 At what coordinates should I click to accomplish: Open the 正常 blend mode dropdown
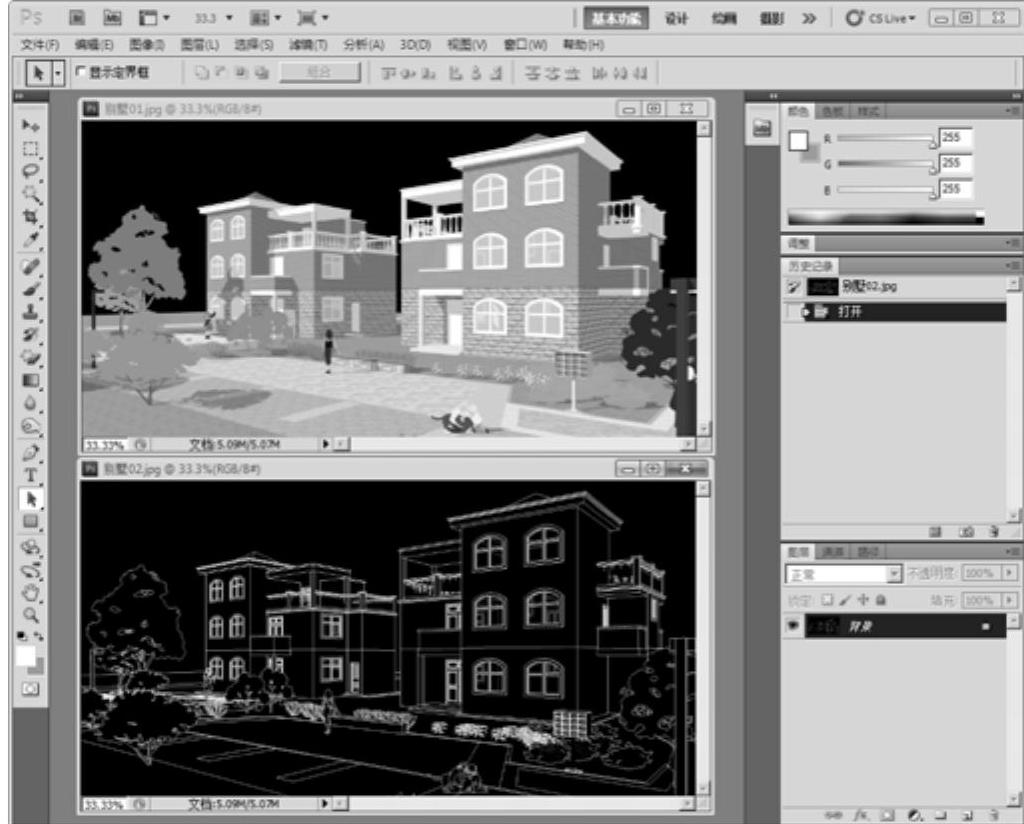pyautogui.click(x=844, y=574)
